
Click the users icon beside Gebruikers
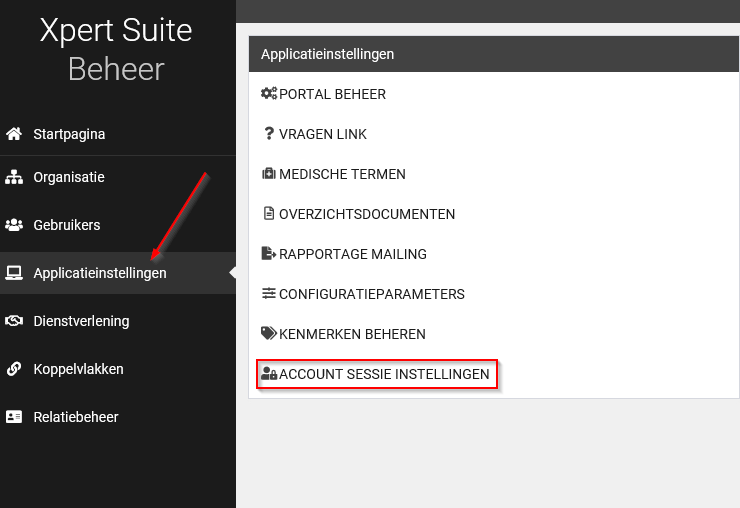14,225
